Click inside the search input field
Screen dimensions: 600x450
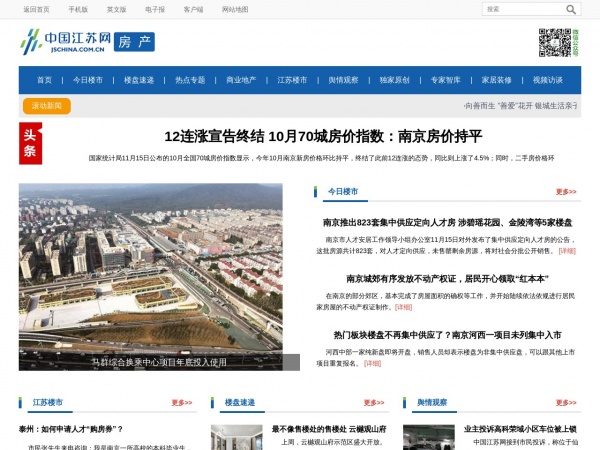coord(520,9)
